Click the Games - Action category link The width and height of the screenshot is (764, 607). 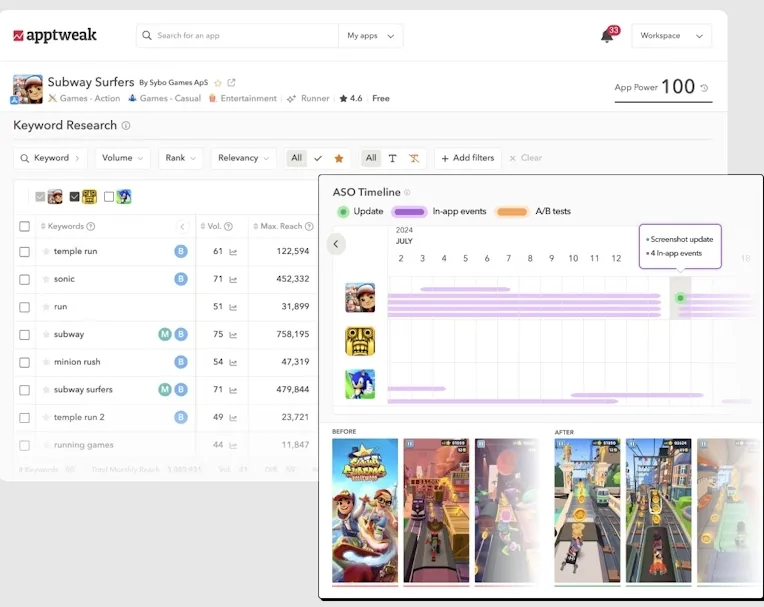point(89,99)
